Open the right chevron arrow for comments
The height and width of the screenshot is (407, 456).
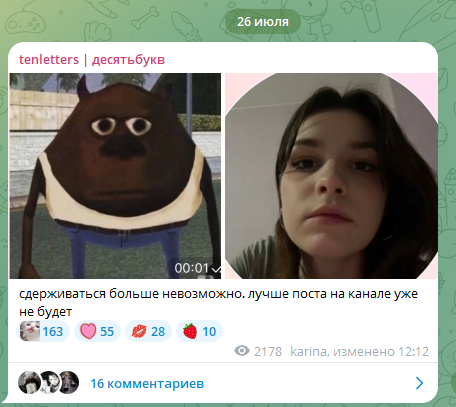coord(420,383)
